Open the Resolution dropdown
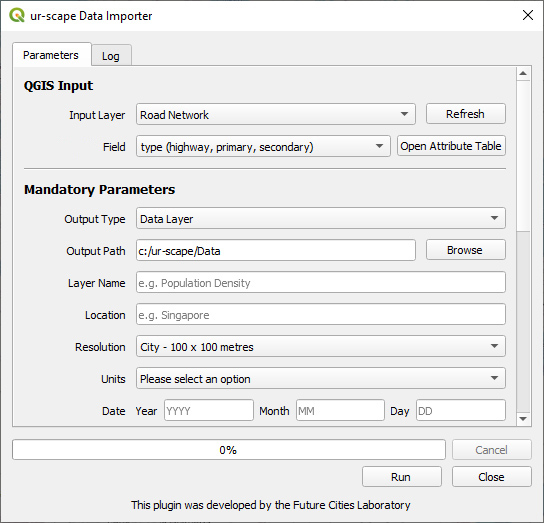Viewport: 544px width, 523px height. (x=321, y=346)
